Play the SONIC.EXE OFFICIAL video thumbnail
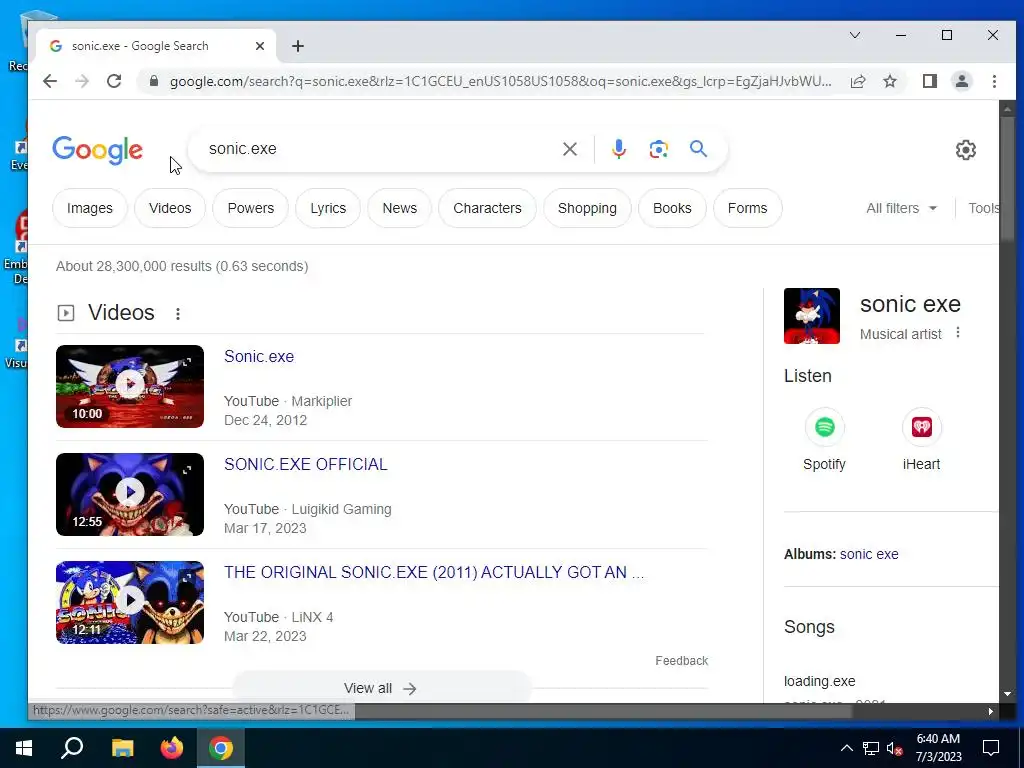Viewport: 1024px width, 768px height. click(x=130, y=494)
